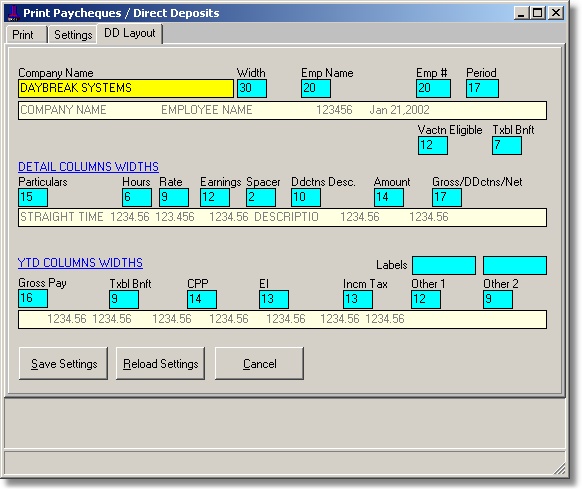Edit the CPP YTD width field
Viewport: 582px width, 491px height.
(202, 299)
